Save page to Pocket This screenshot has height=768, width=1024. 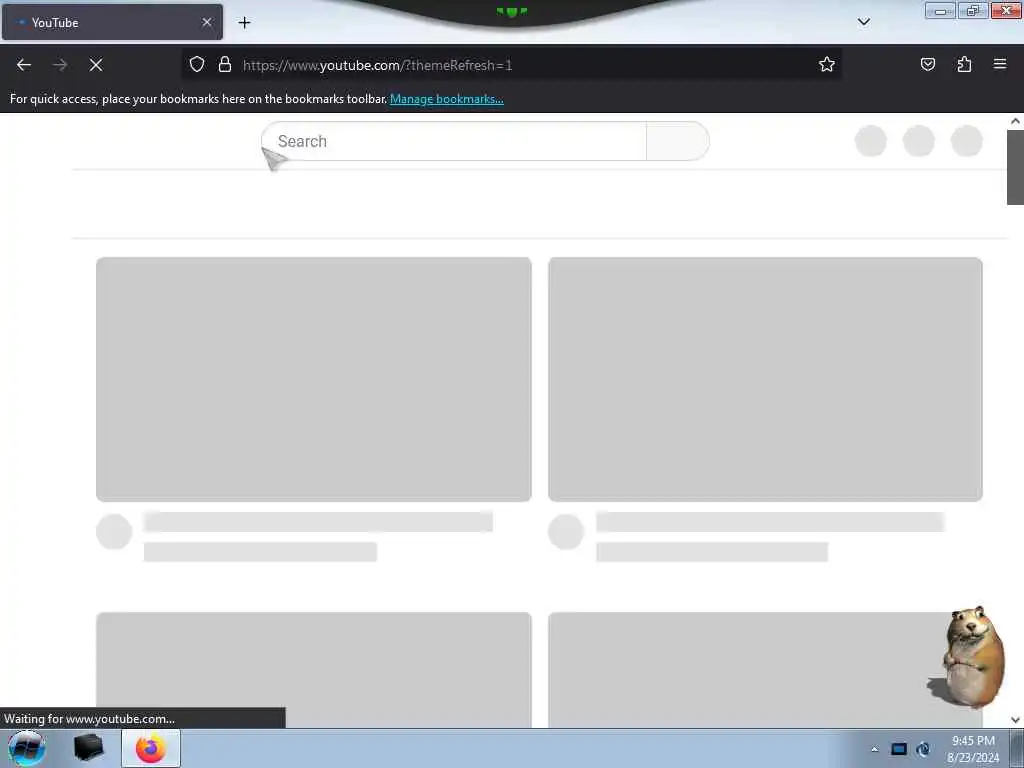tap(927, 64)
